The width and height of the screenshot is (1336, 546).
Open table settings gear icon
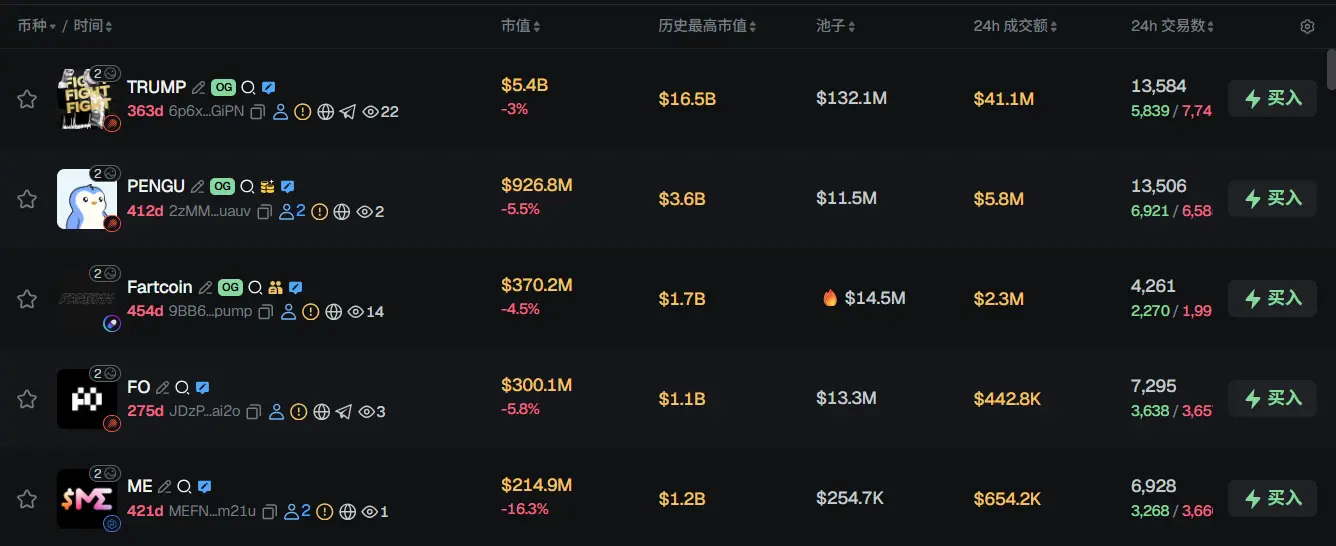point(1307,27)
